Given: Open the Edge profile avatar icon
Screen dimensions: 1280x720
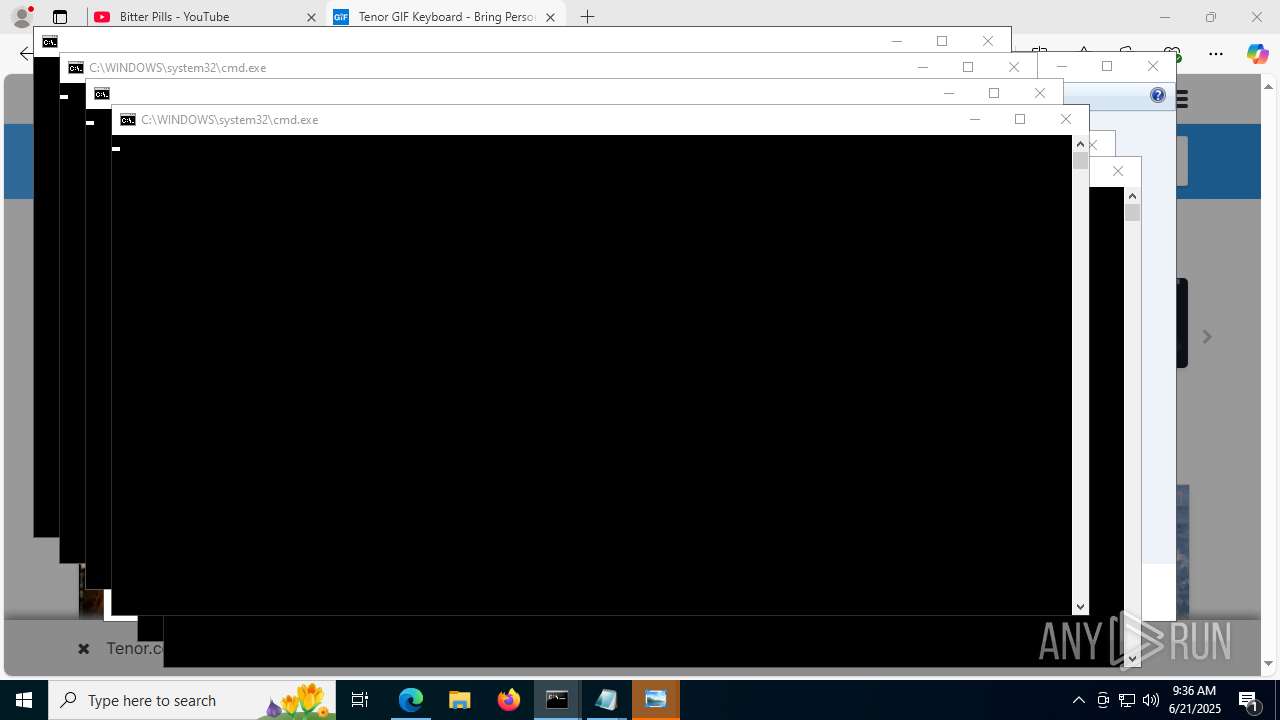Looking at the screenshot, I should (21, 17).
